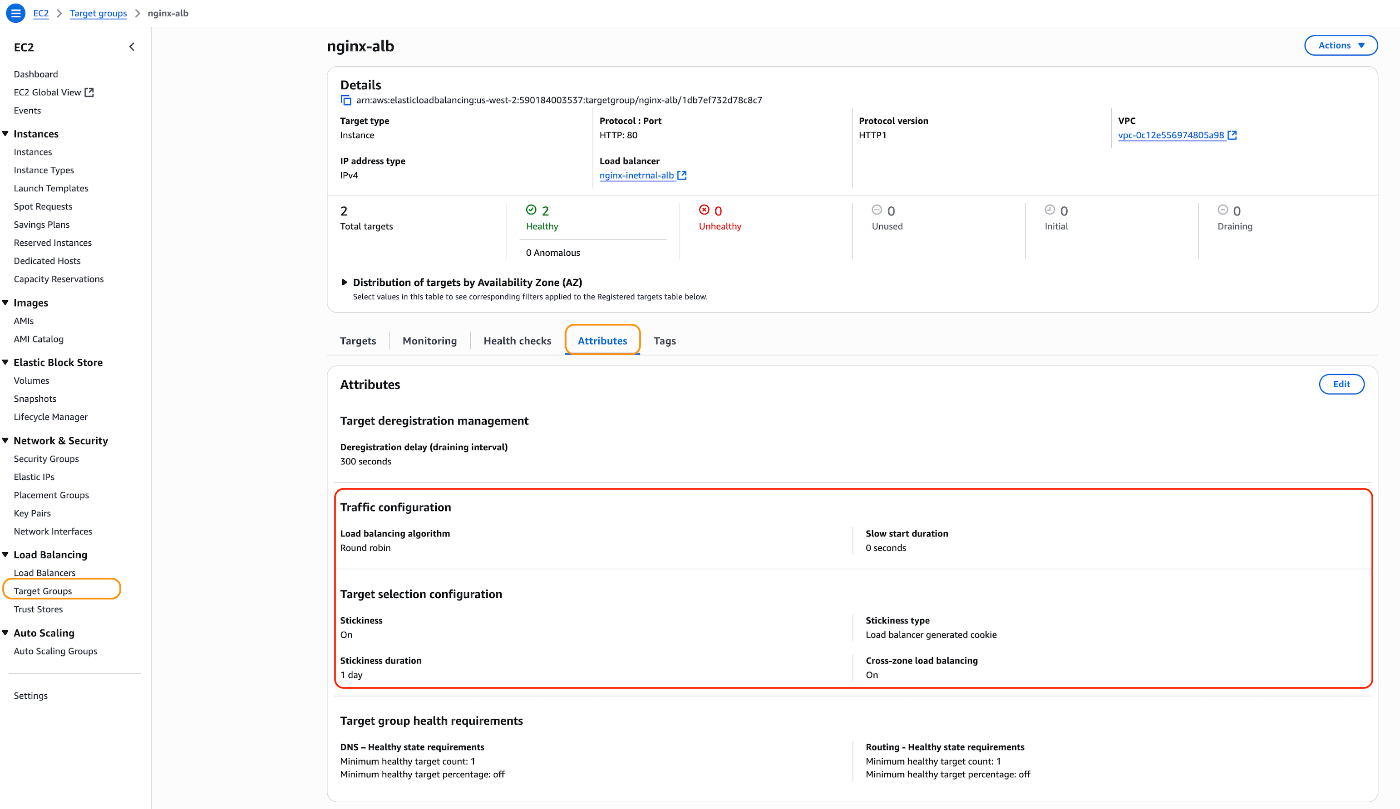
Task: Select the Tags tab
Action: point(665,341)
